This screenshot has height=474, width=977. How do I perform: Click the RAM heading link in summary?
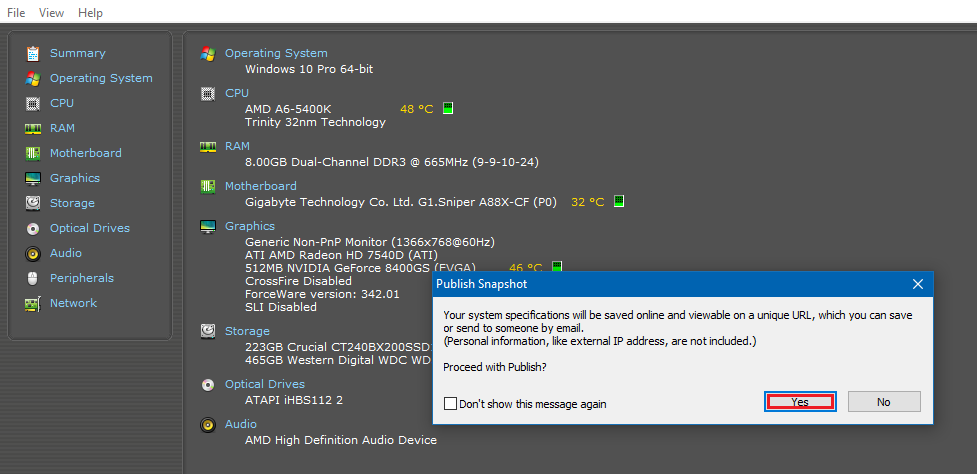click(x=237, y=146)
